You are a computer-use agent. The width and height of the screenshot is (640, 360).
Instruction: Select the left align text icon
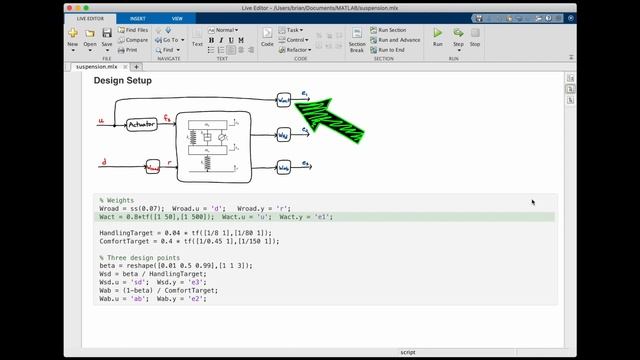231,50
